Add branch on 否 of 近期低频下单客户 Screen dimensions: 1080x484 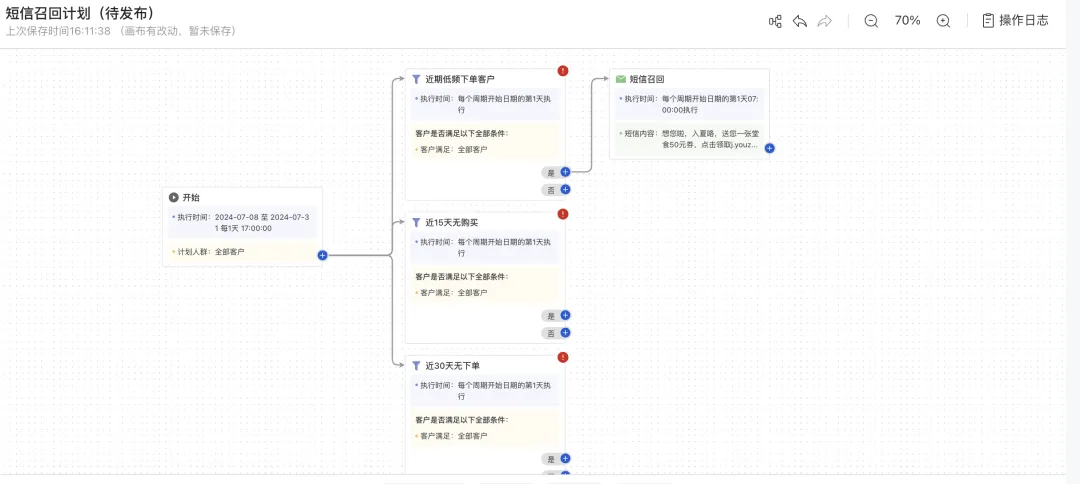click(x=565, y=189)
